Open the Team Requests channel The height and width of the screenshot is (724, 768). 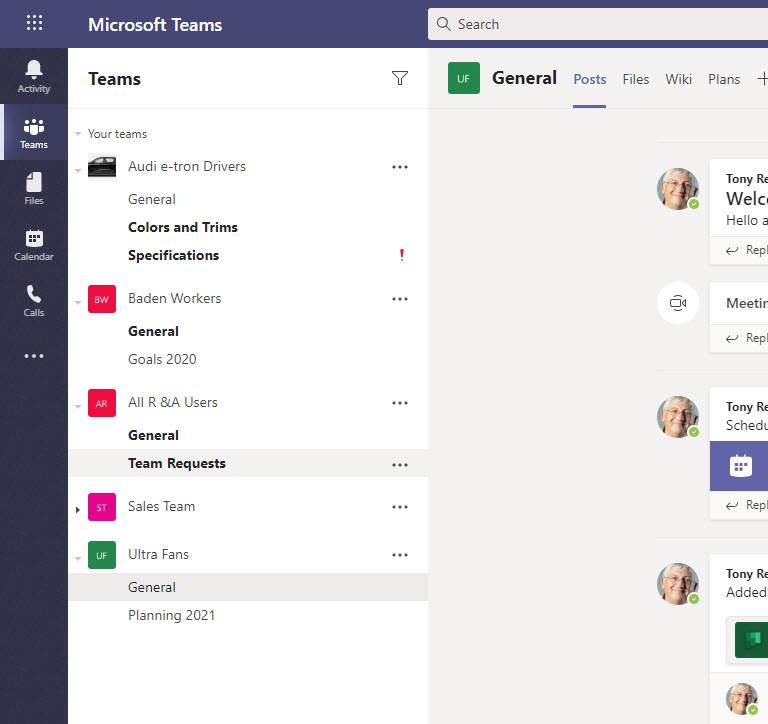(177, 463)
